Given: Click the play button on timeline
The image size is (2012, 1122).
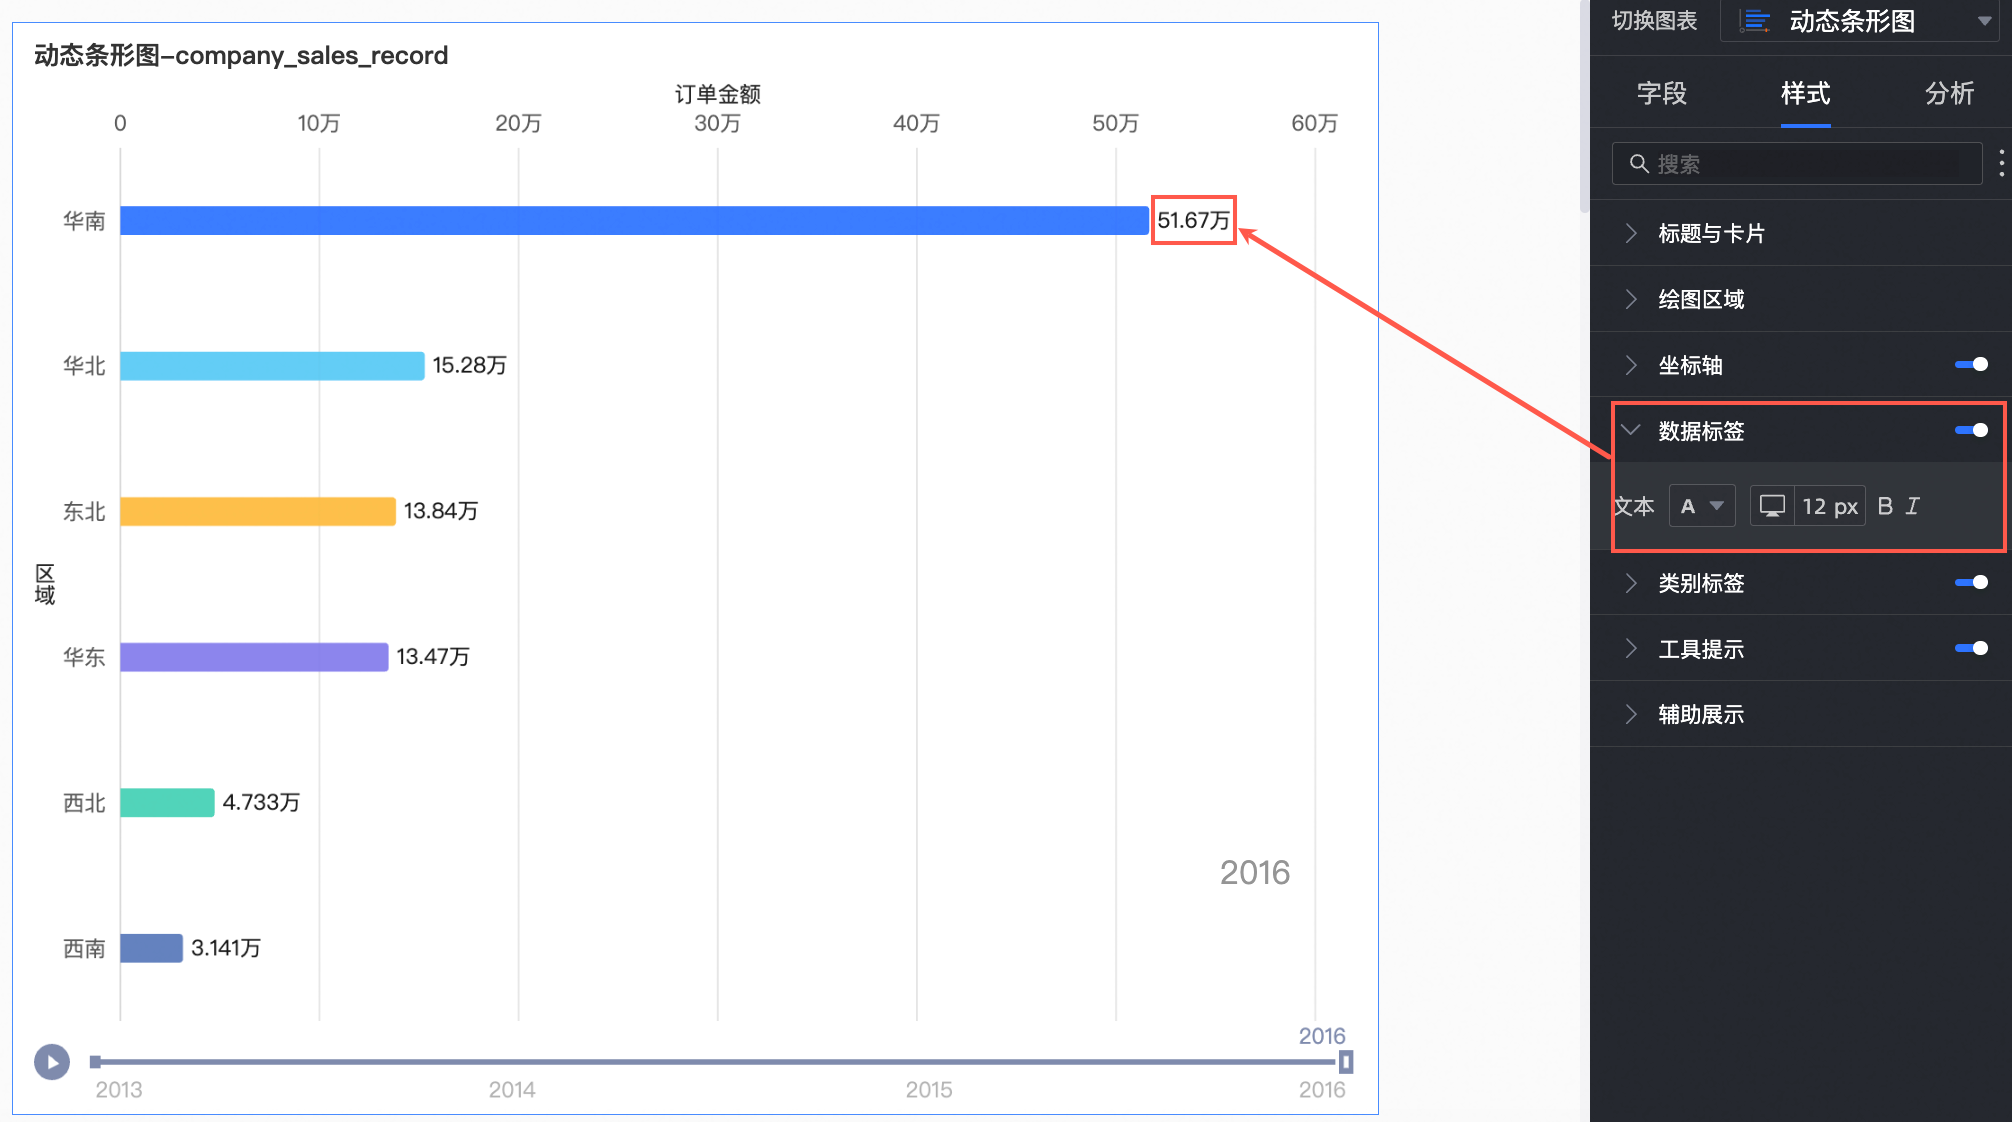Looking at the screenshot, I should click(52, 1062).
